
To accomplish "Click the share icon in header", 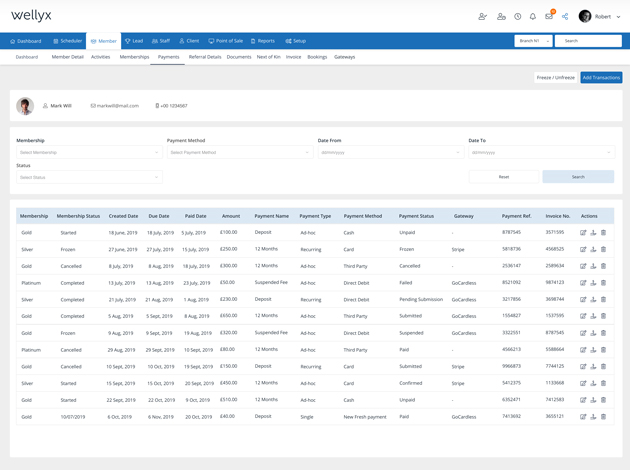I will (565, 17).
